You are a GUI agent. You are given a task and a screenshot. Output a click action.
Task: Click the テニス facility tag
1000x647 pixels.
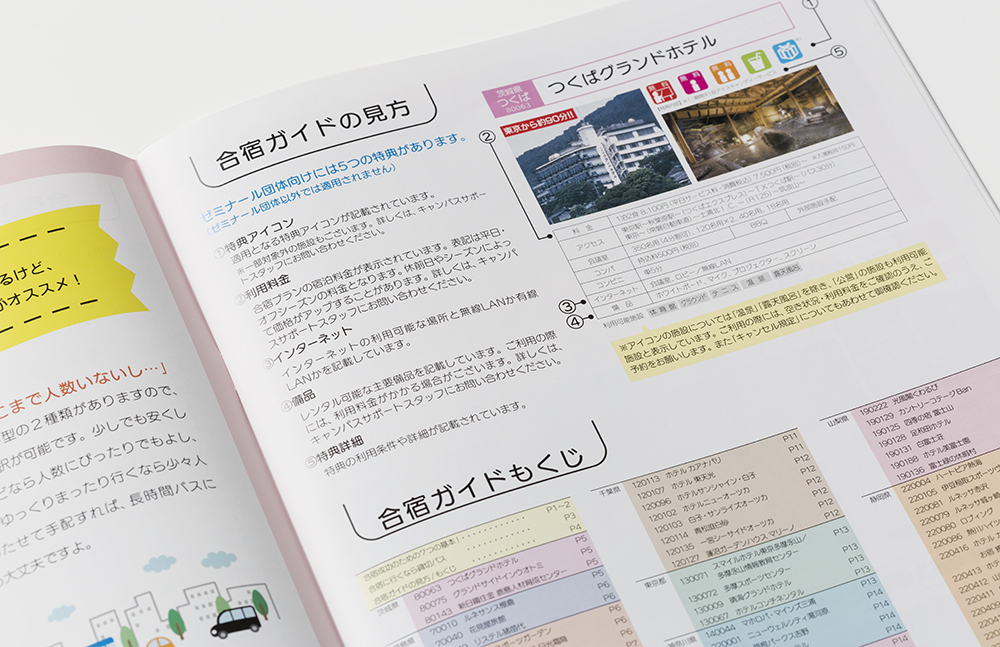click(724, 289)
